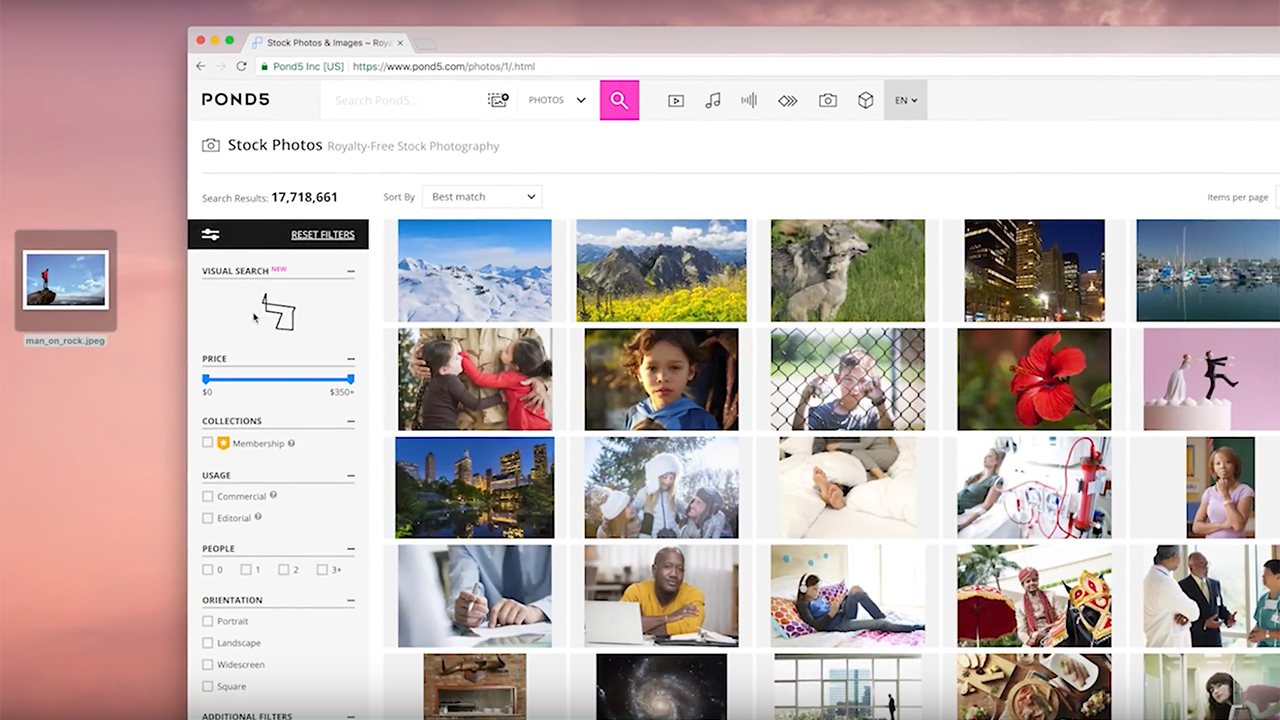The image size is (1280, 720).
Task: Check the Editorial usage box
Action: [208, 518]
